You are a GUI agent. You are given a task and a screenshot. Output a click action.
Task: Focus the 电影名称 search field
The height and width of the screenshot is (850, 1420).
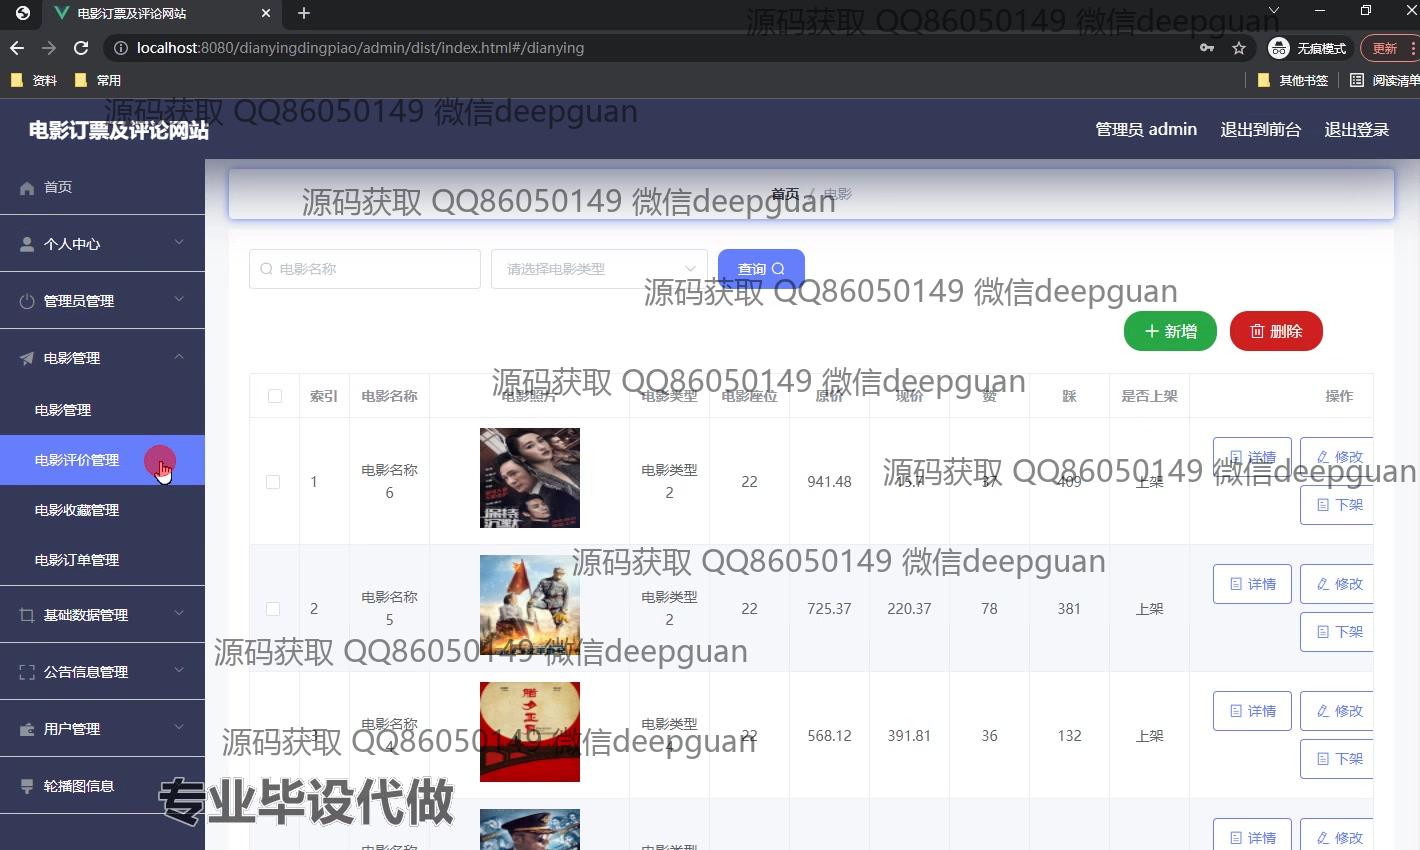click(365, 269)
